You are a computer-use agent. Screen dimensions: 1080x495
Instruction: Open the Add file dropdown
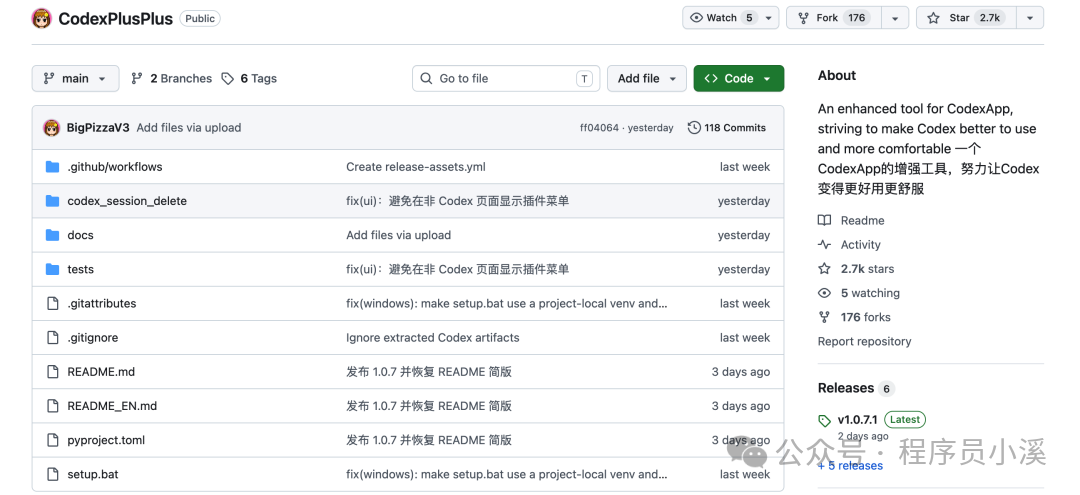(x=646, y=78)
